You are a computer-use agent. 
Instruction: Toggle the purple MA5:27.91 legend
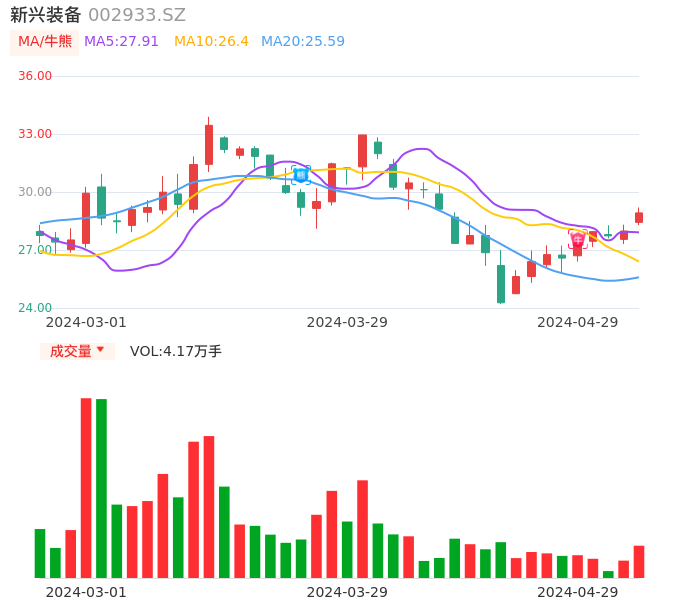pyautogui.click(x=121, y=42)
